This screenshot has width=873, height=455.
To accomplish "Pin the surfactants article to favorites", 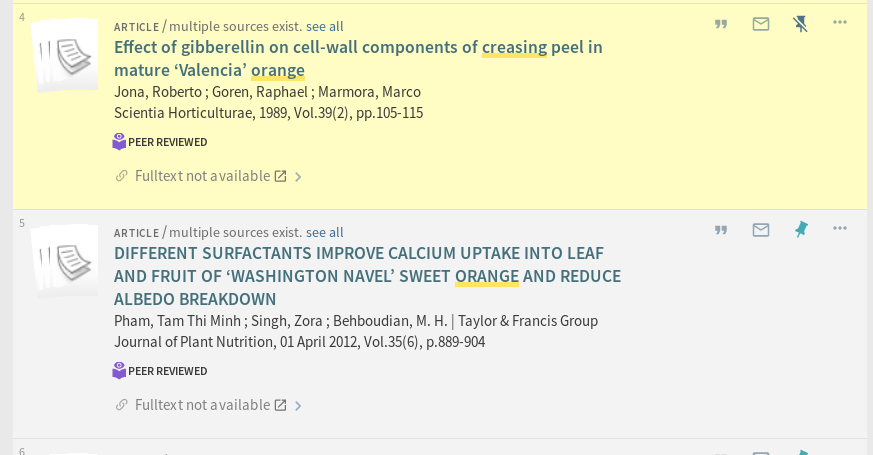I will pyautogui.click(x=800, y=230).
